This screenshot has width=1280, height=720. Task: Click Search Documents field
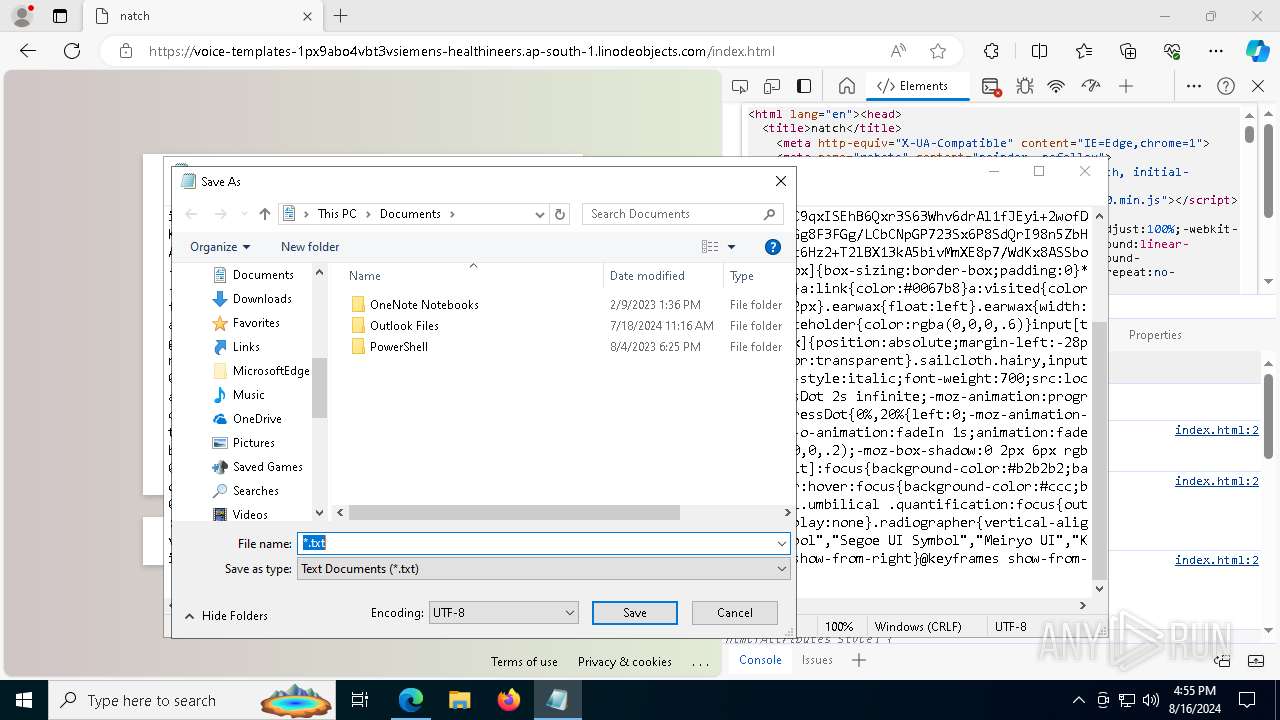coord(682,214)
